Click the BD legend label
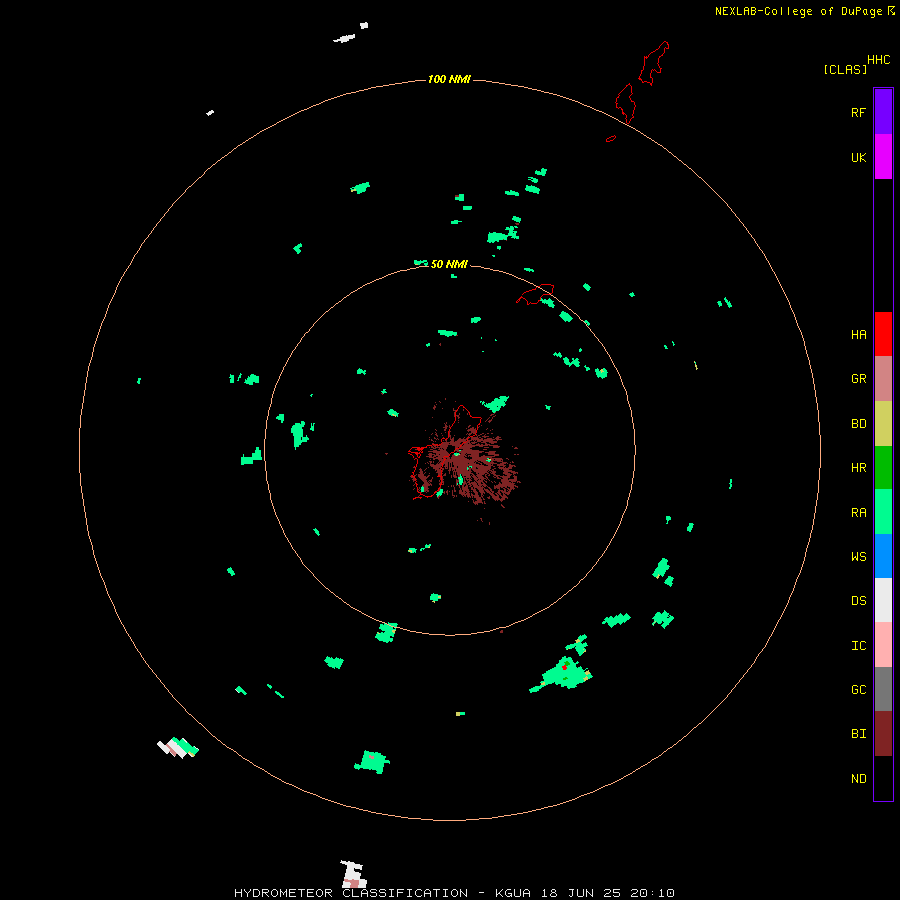Image resolution: width=900 pixels, height=900 pixels. pyautogui.click(x=858, y=424)
